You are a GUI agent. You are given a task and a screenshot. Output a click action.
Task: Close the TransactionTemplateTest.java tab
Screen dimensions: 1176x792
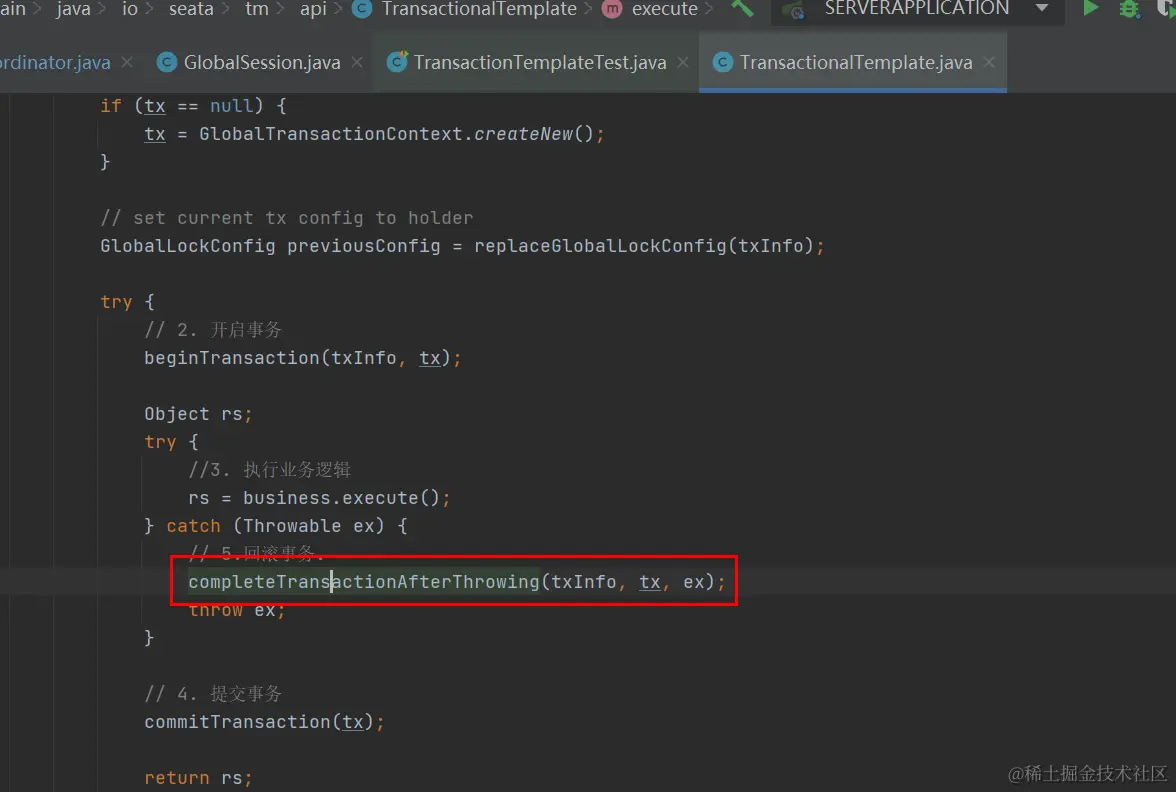[x=682, y=62]
